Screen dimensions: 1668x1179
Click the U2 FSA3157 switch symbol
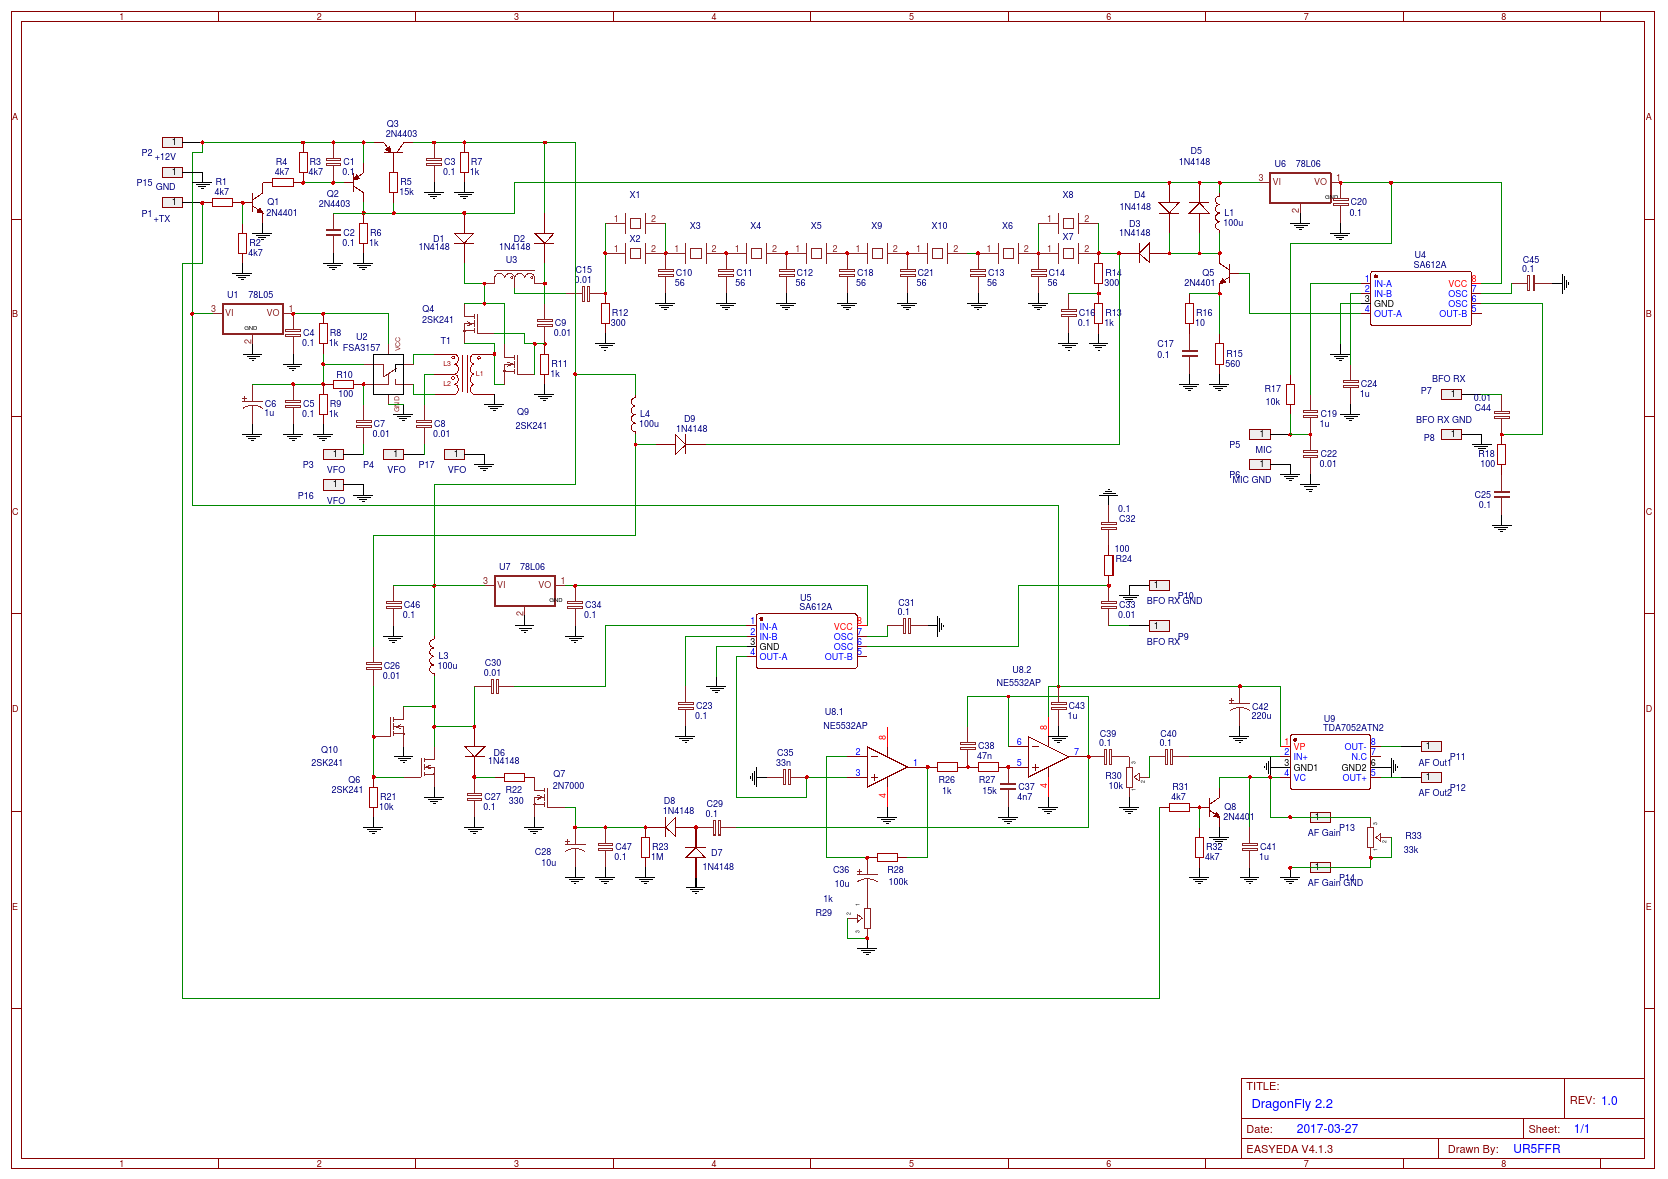[x=388, y=371]
